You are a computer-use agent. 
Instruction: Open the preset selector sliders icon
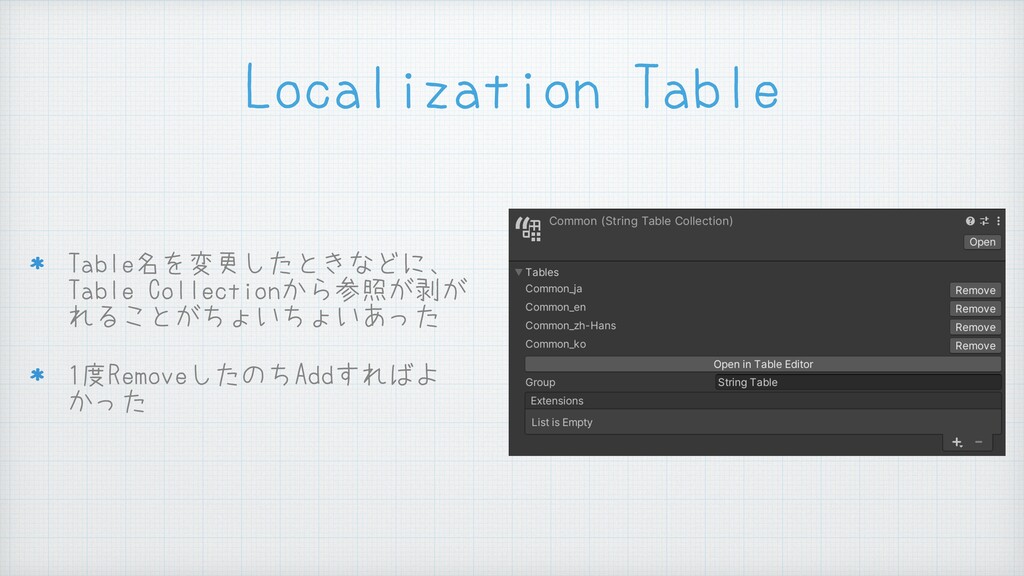pyautogui.click(x=984, y=221)
